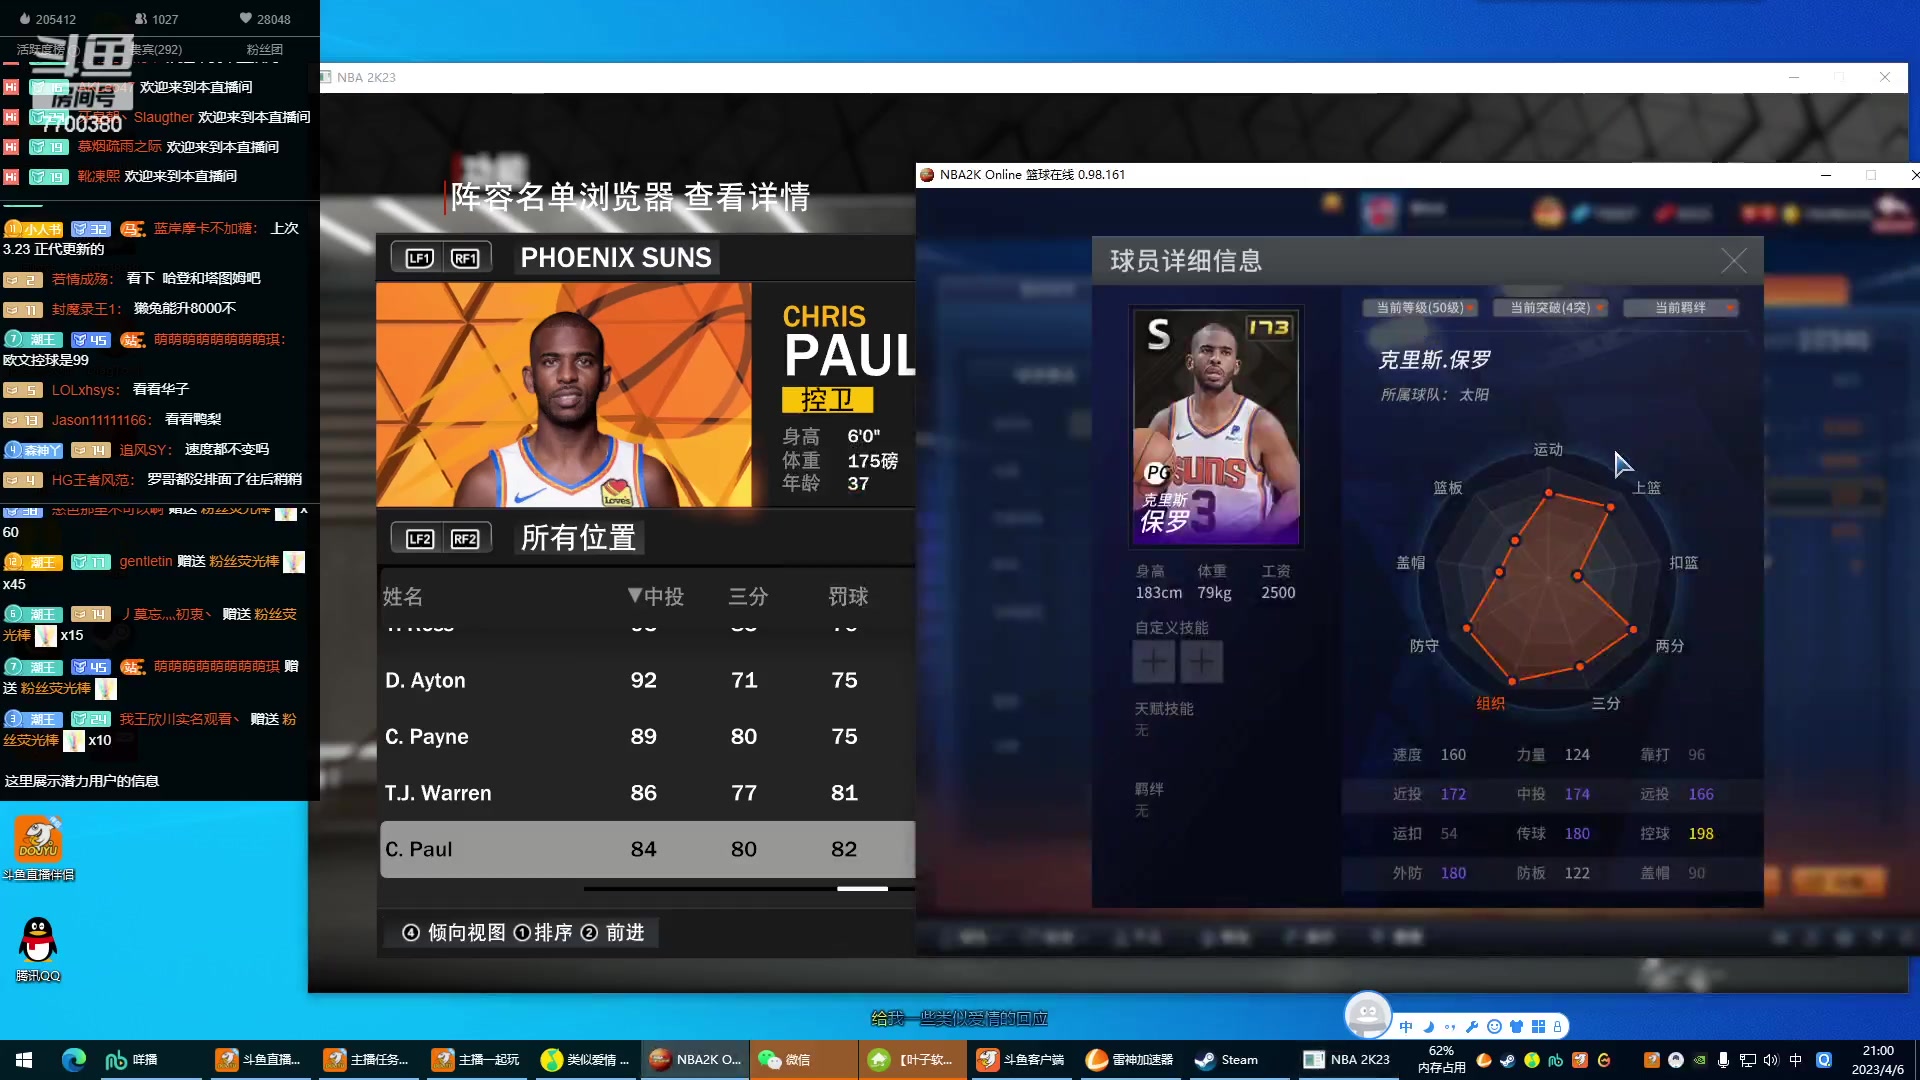Switch to the 贵宾(292) tab in chat panel
Viewport: 1920px width, 1080px height.
coord(156,49)
